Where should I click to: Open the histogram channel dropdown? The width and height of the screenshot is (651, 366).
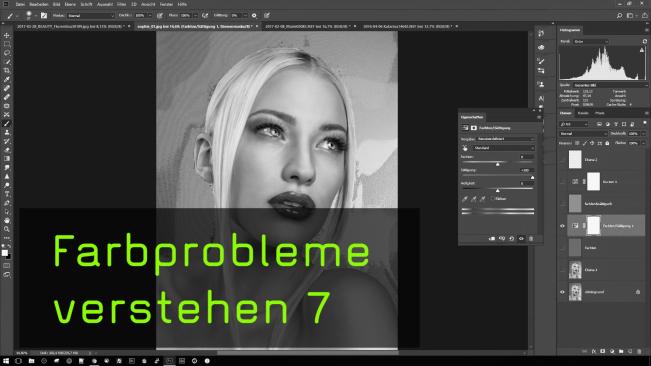[x=591, y=41]
